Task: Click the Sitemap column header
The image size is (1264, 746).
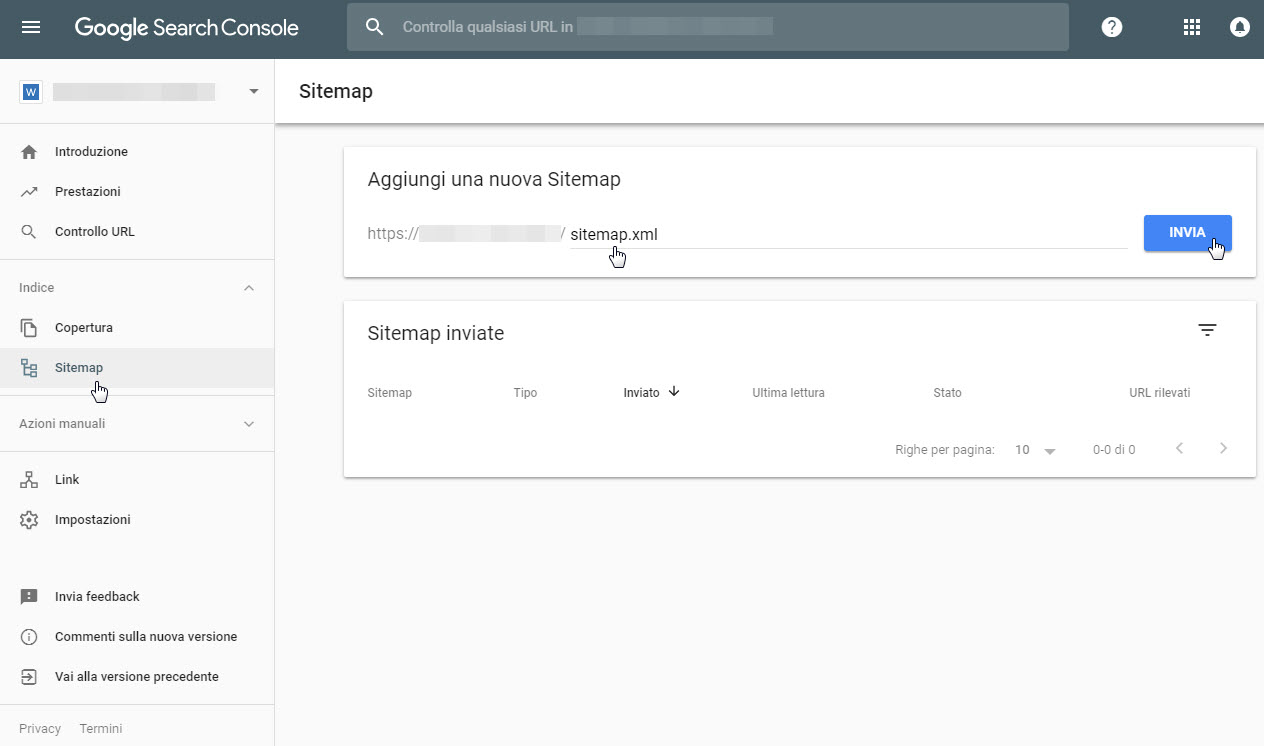Action: click(x=390, y=393)
